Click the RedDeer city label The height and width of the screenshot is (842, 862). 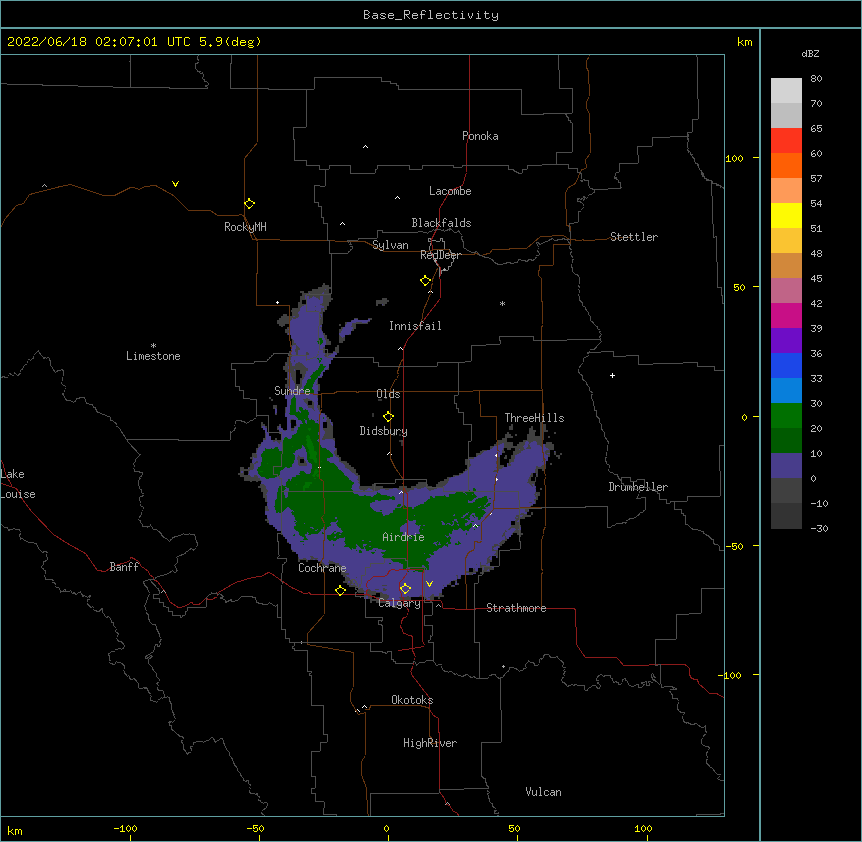[x=440, y=255]
